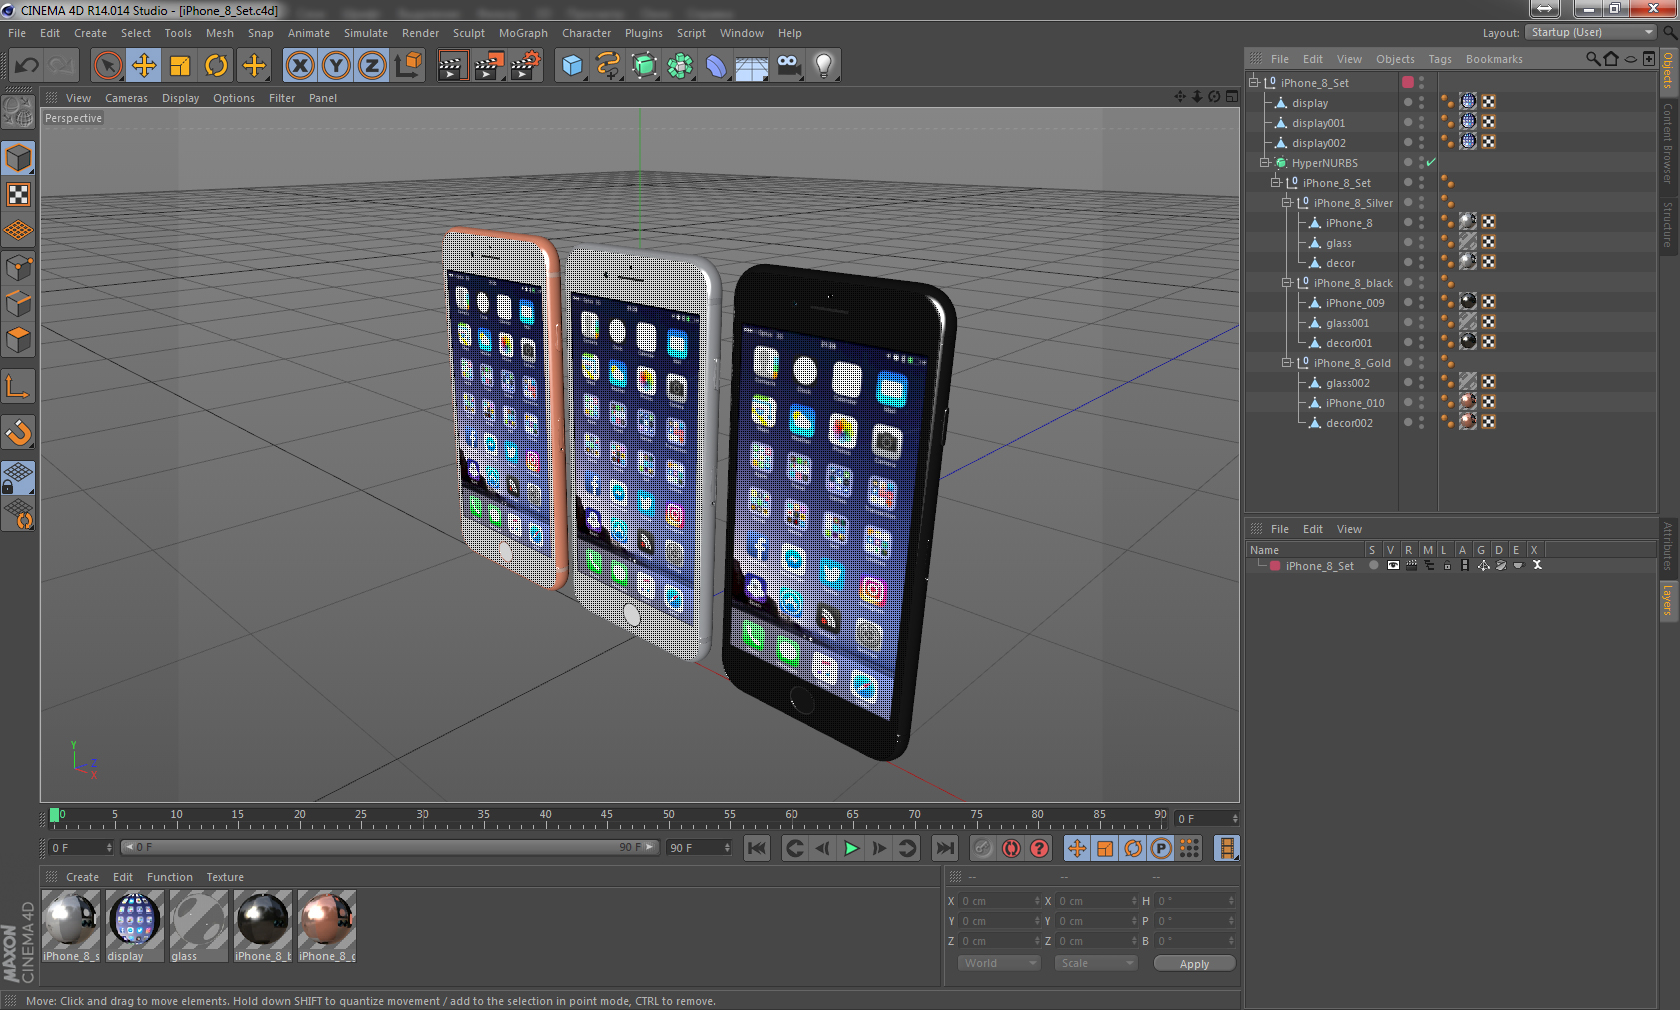1680x1010 pixels.
Task: Add floor environment object icon
Action: [752, 66]
